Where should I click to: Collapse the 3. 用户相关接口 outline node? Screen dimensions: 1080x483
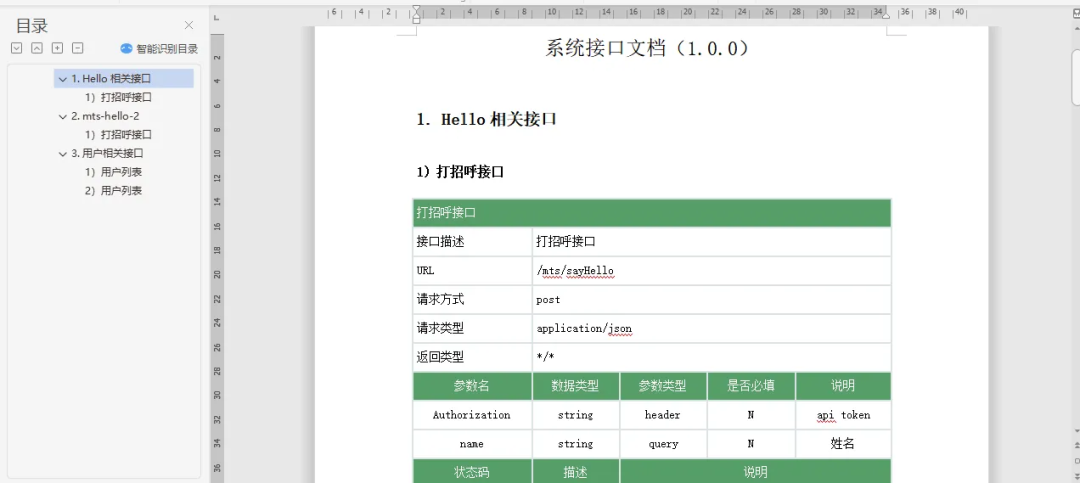point(63,154)
